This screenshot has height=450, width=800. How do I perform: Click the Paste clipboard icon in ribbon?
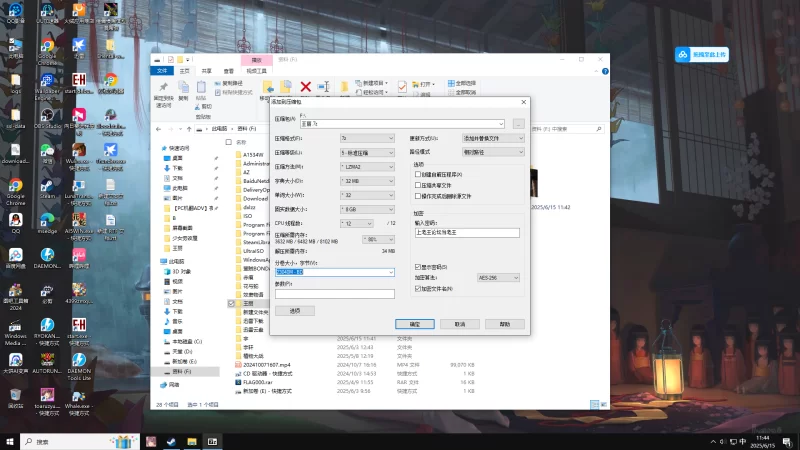pos(202,87)
